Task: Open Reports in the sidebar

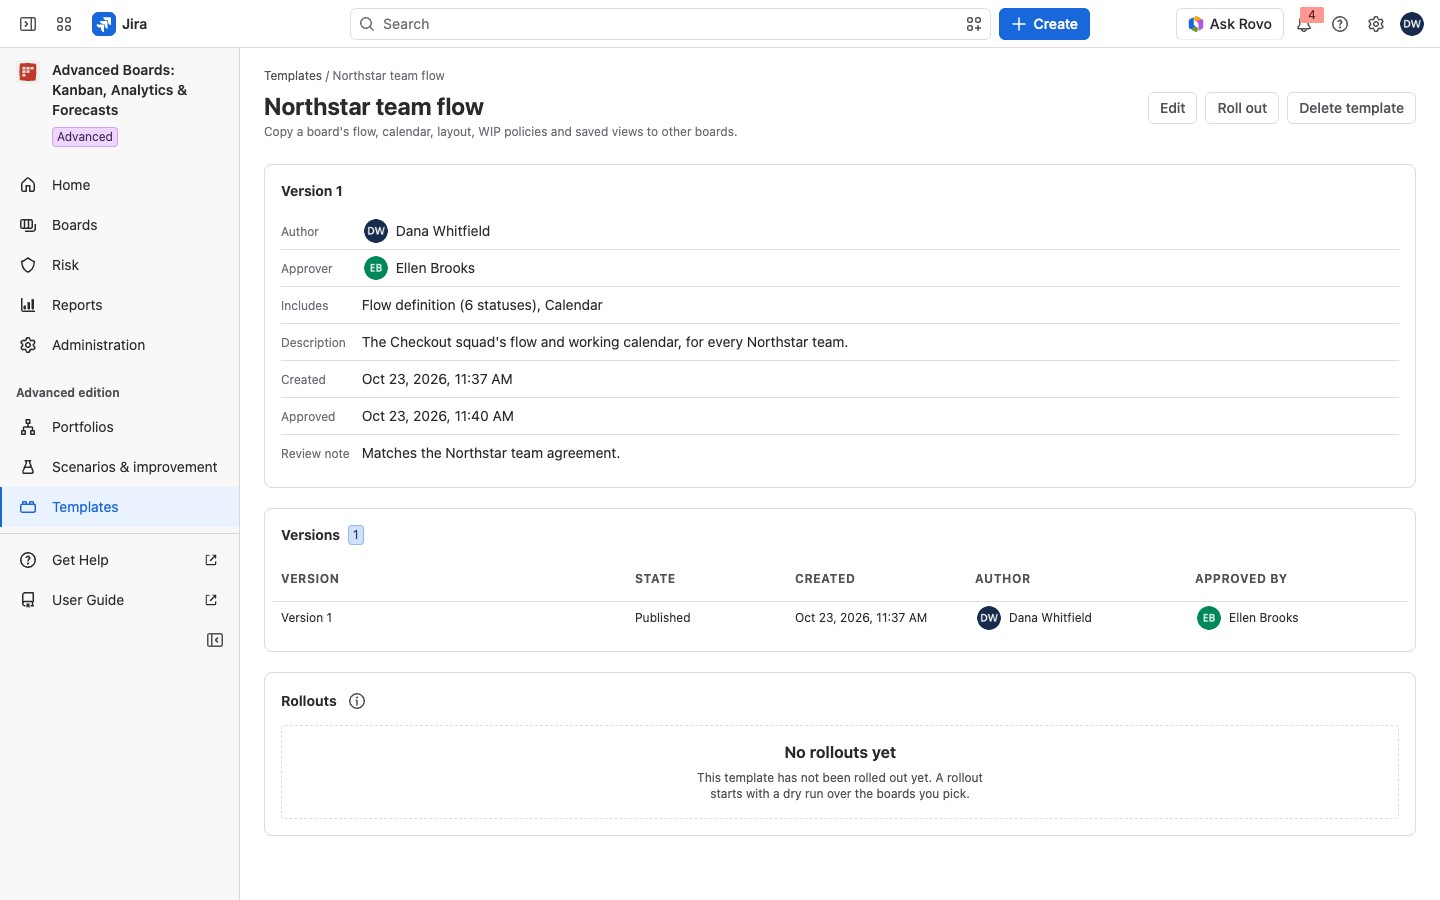Action: [120, 305]
